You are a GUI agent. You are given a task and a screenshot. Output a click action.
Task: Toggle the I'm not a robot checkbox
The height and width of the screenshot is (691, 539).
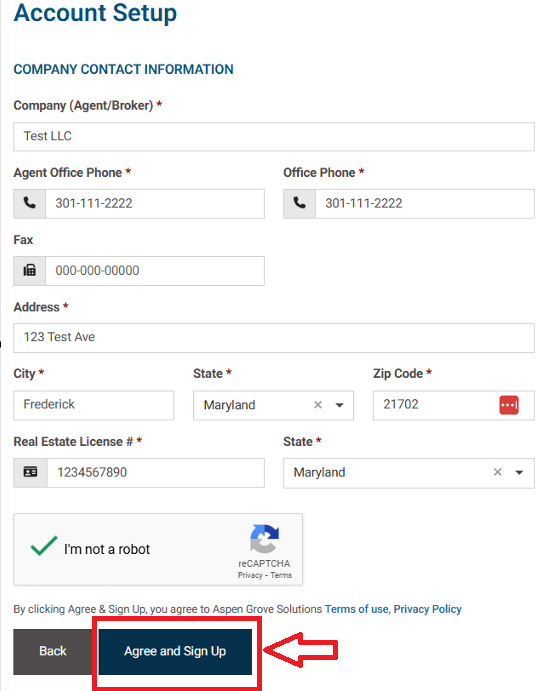(x=44, y=546)
